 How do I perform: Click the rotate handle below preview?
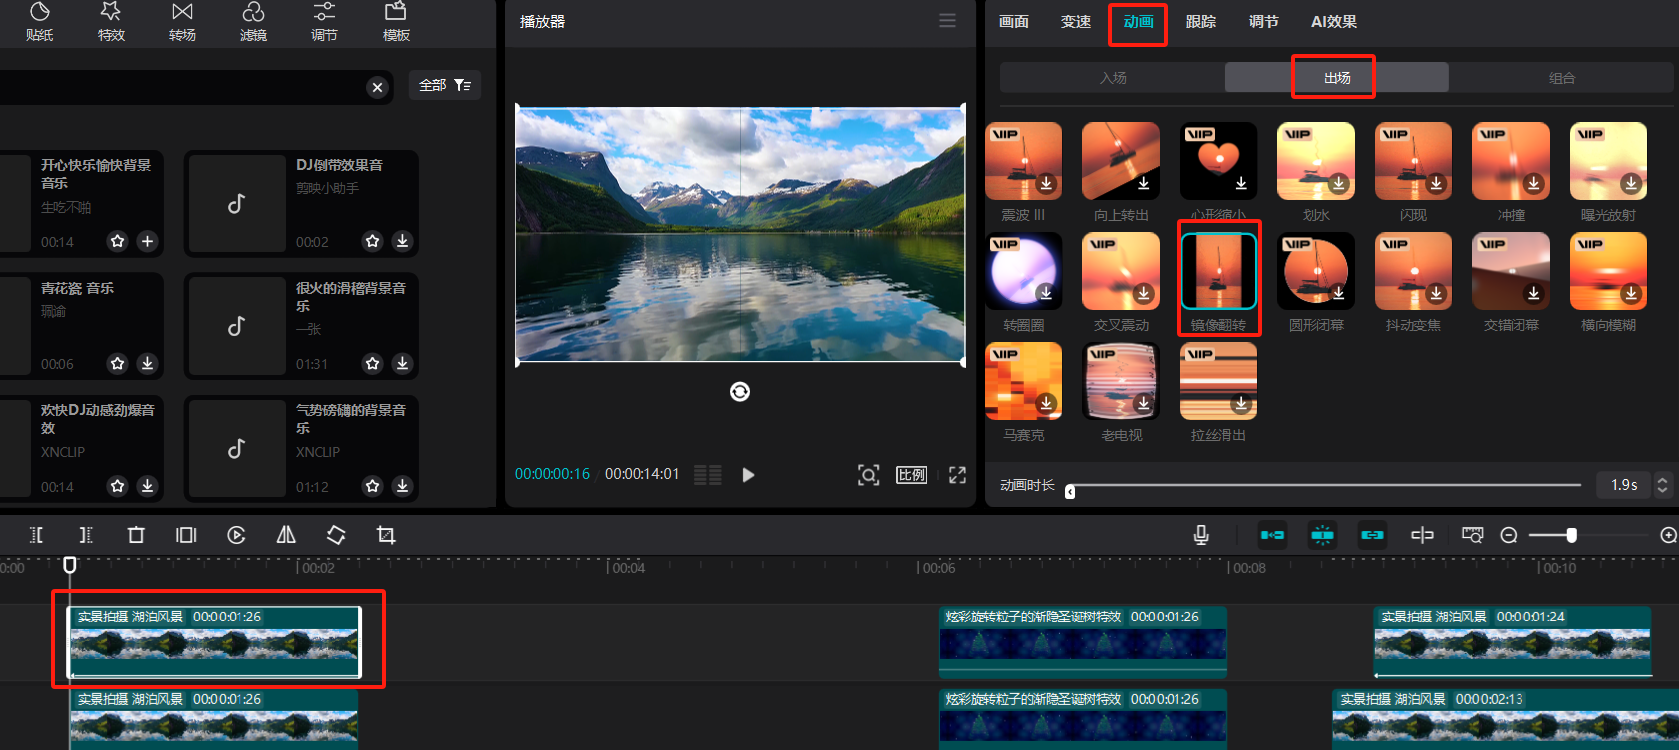pyautogui.click(x=740, y=392)
